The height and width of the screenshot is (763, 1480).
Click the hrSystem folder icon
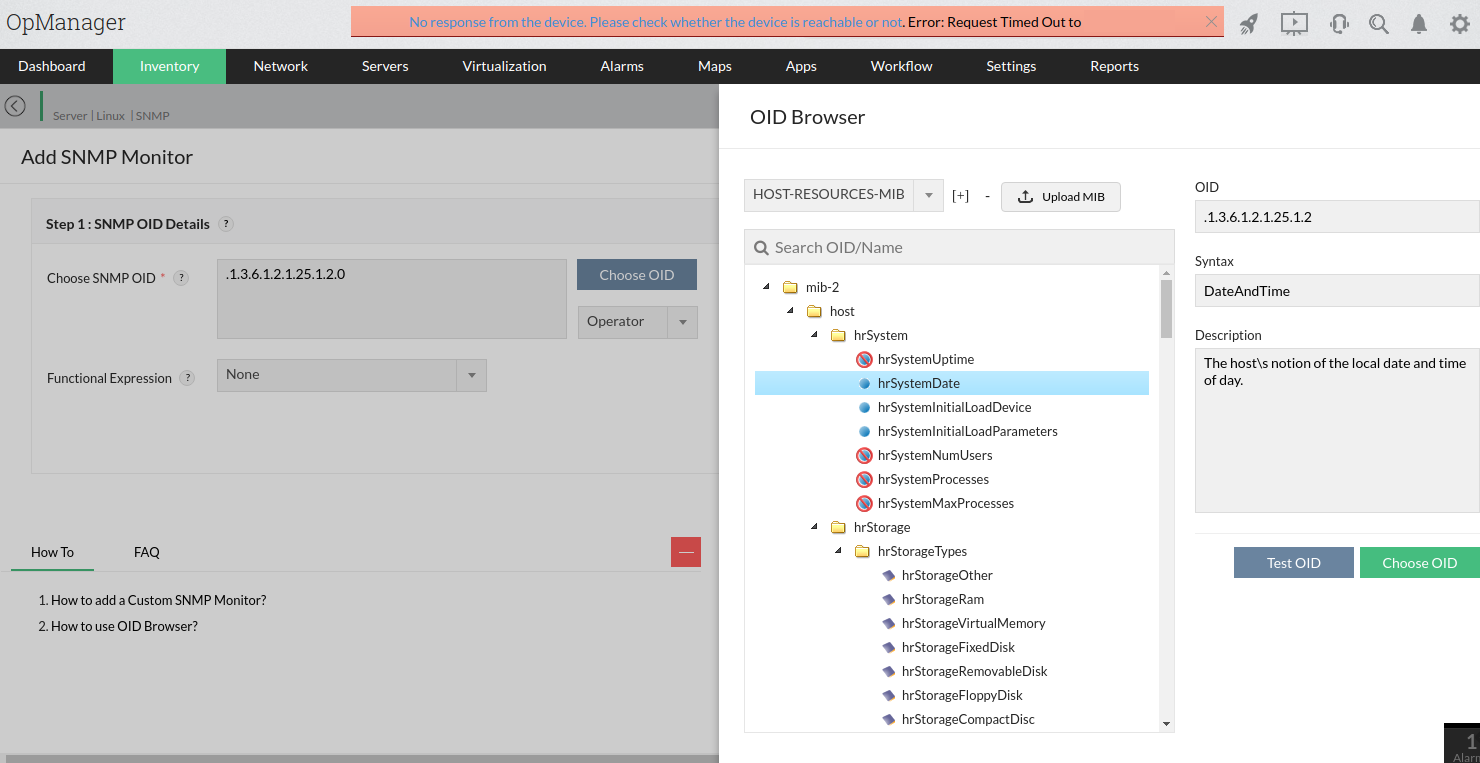[838, 335]
